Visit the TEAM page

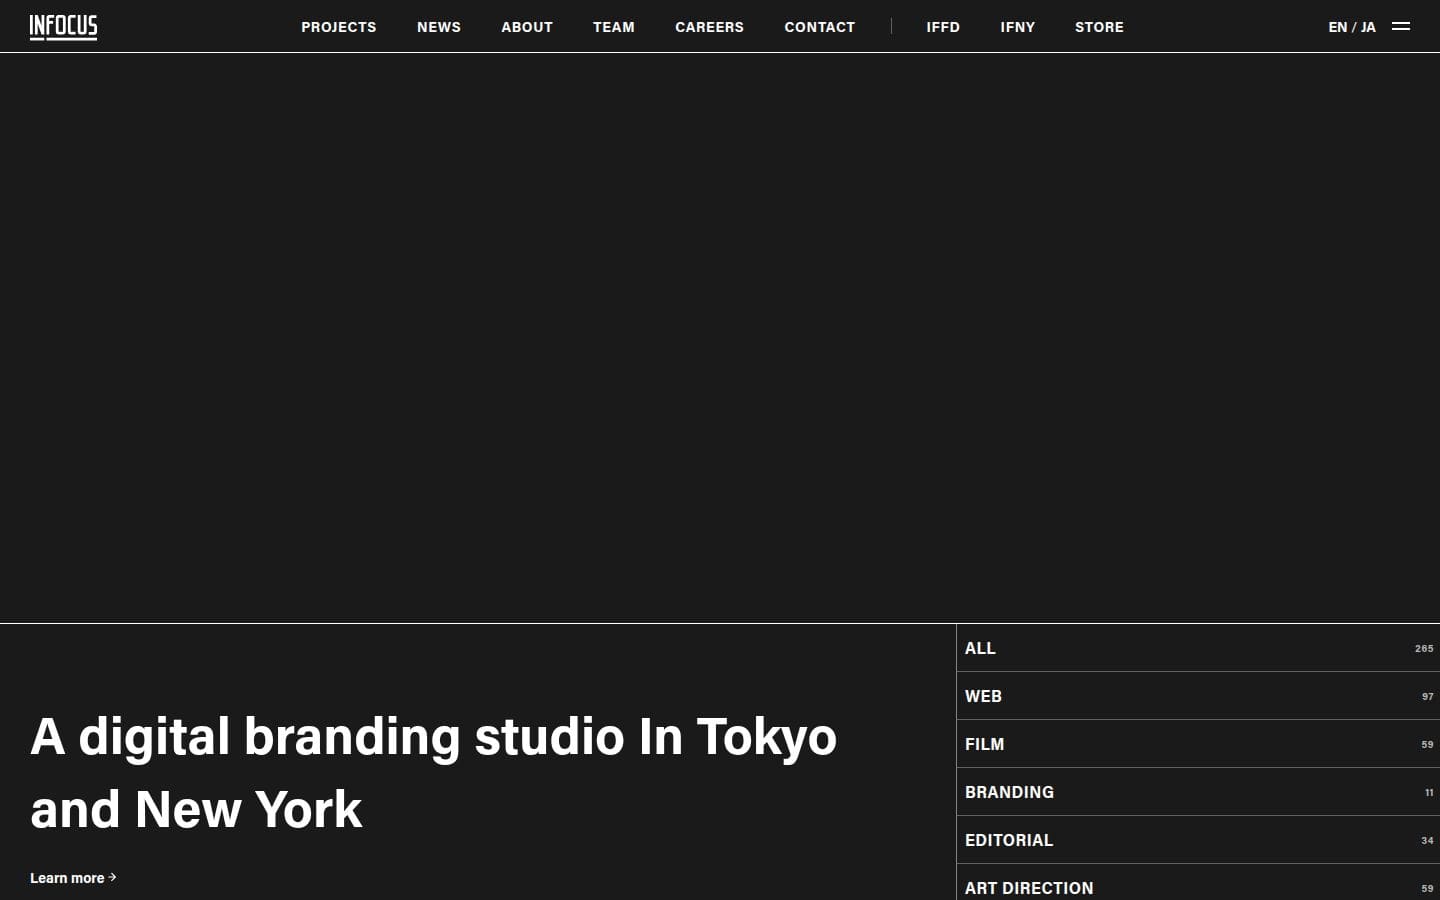(614, 27)
